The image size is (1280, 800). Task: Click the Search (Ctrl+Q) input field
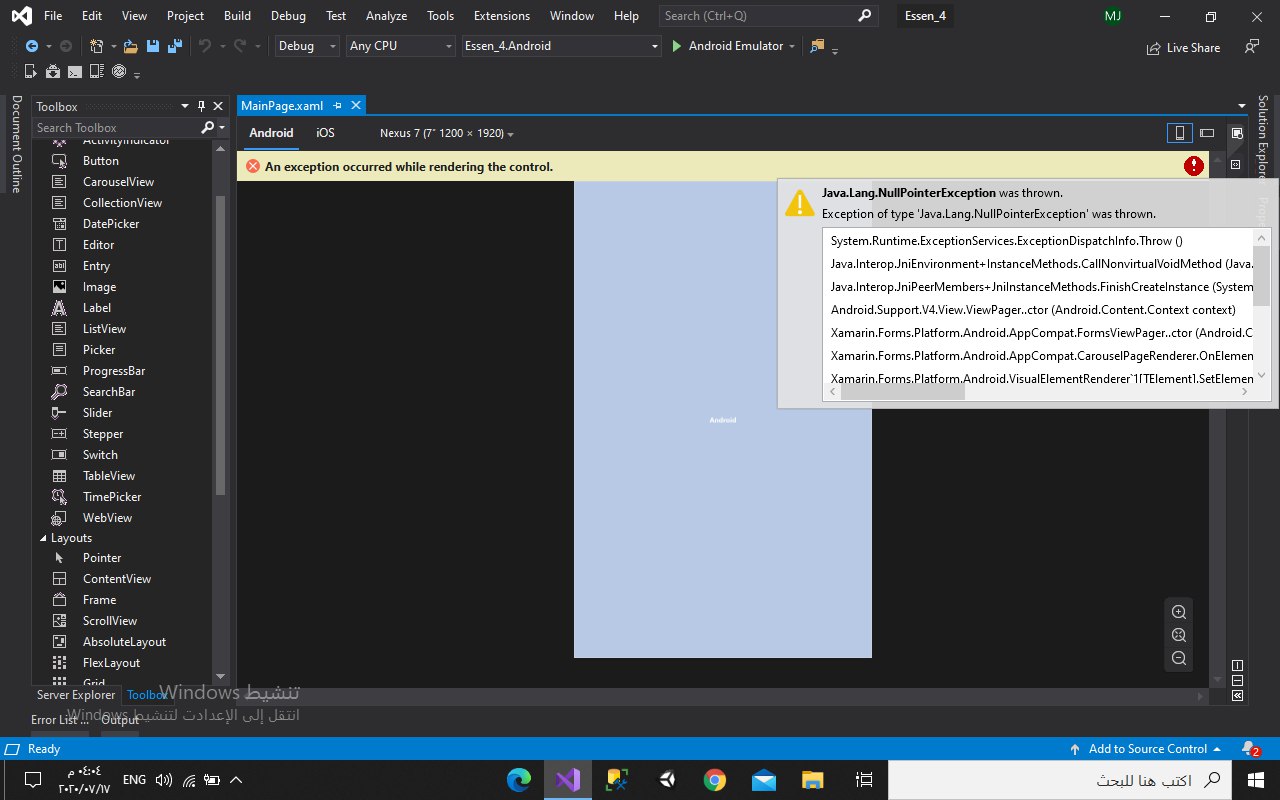768,16
